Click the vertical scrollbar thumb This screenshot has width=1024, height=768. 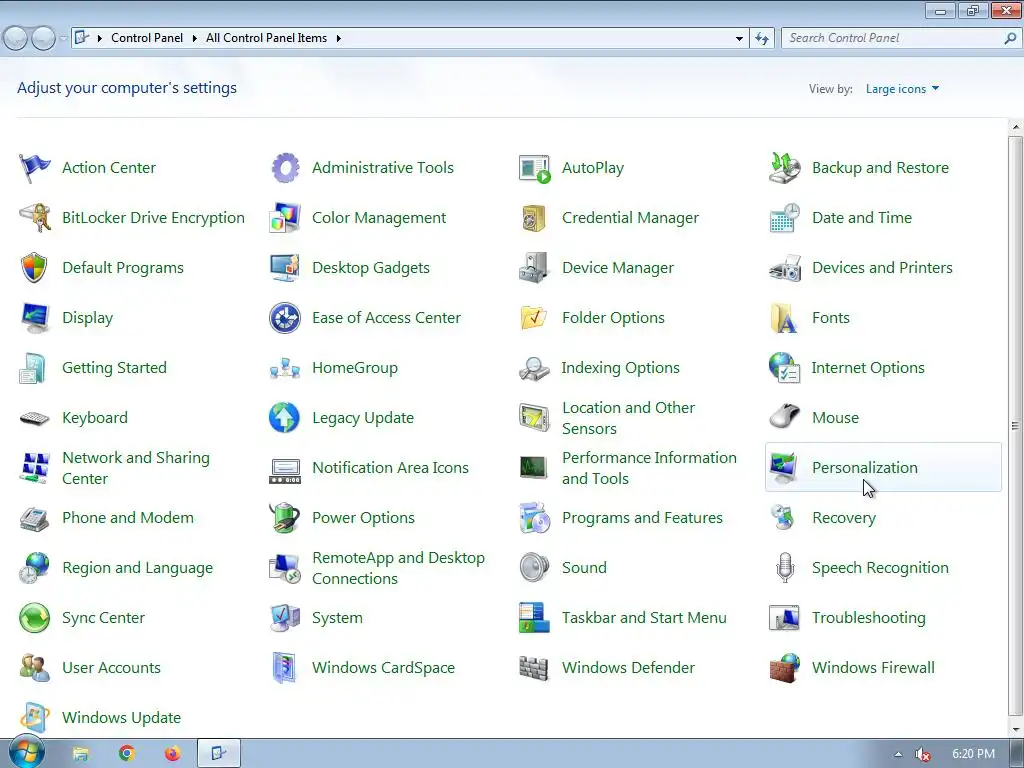[1015, 426]
